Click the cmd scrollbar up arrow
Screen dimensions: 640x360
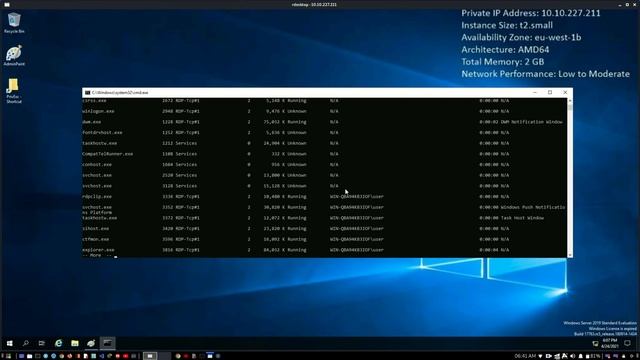pos(570,100)
